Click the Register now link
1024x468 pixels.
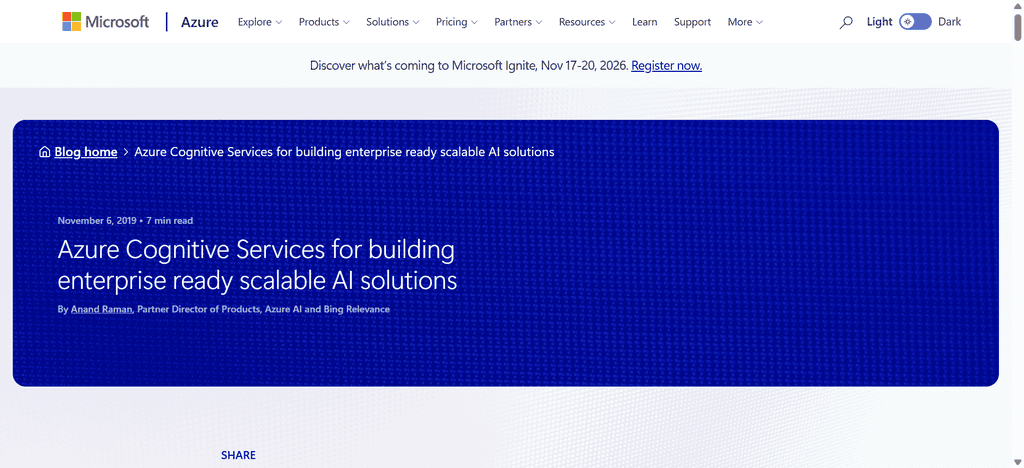pos(666,65)
